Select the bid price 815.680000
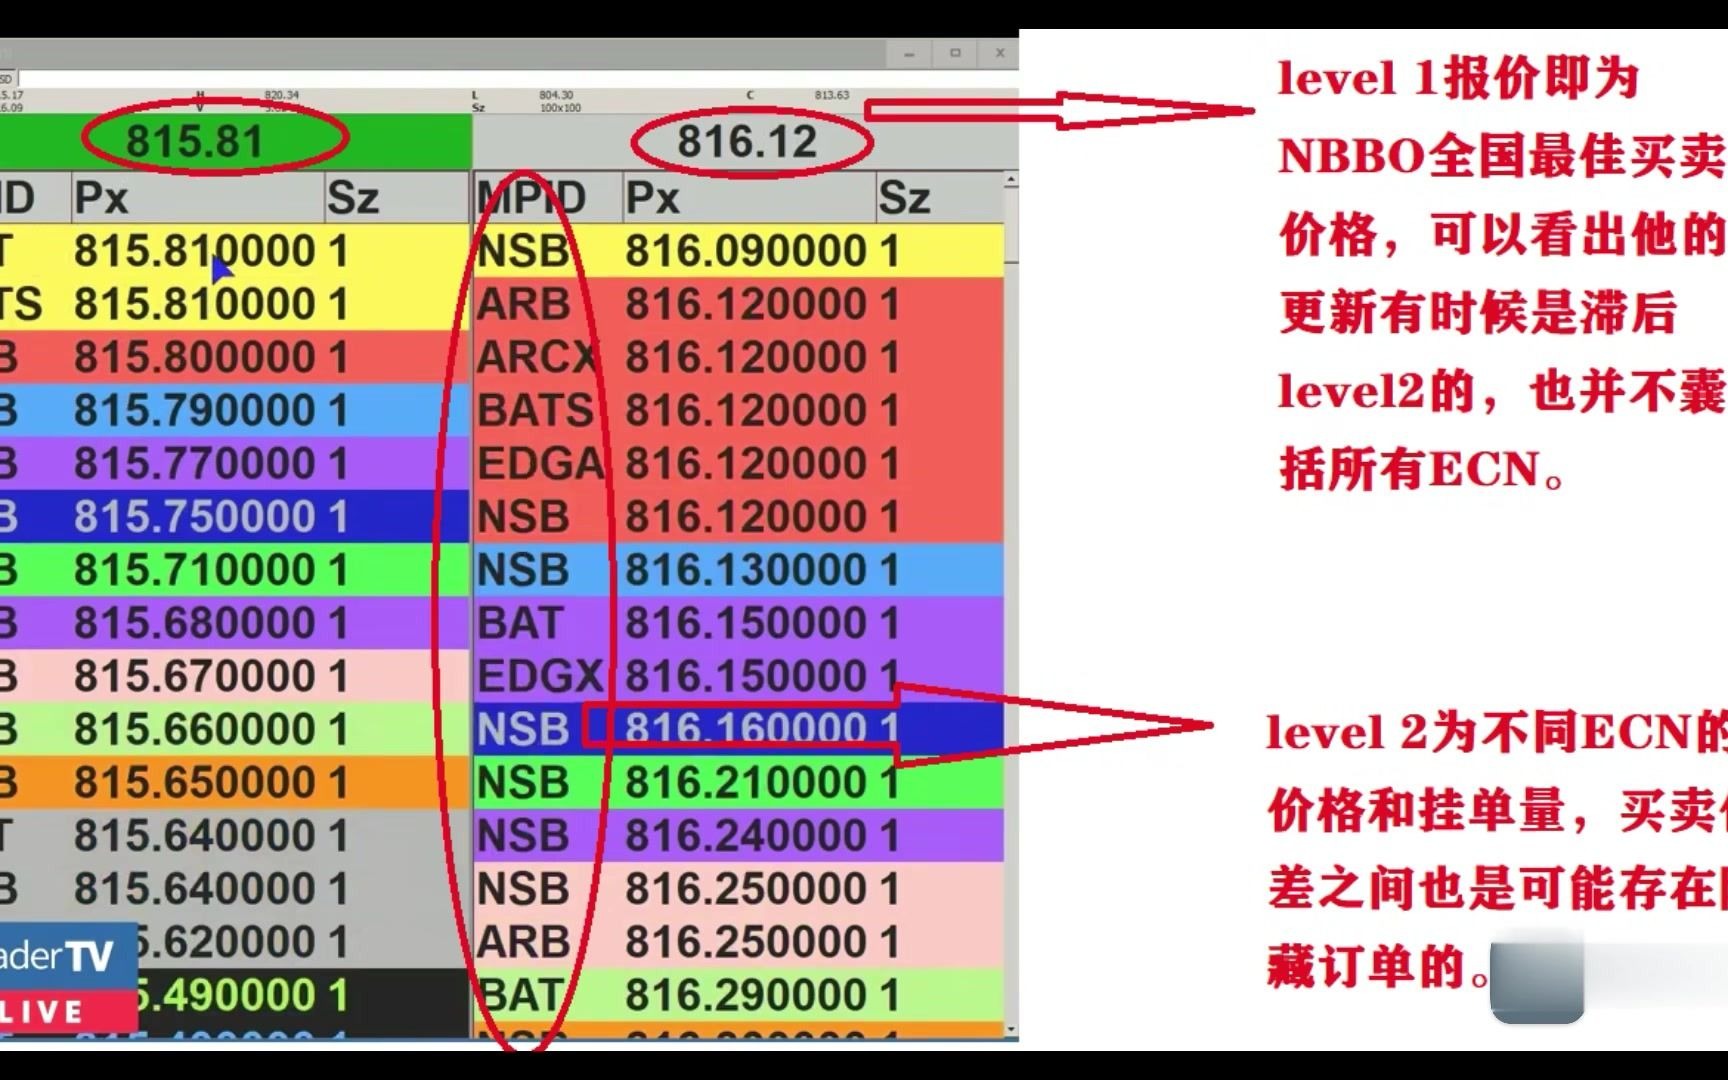1728x1080 pixels. 195,623
